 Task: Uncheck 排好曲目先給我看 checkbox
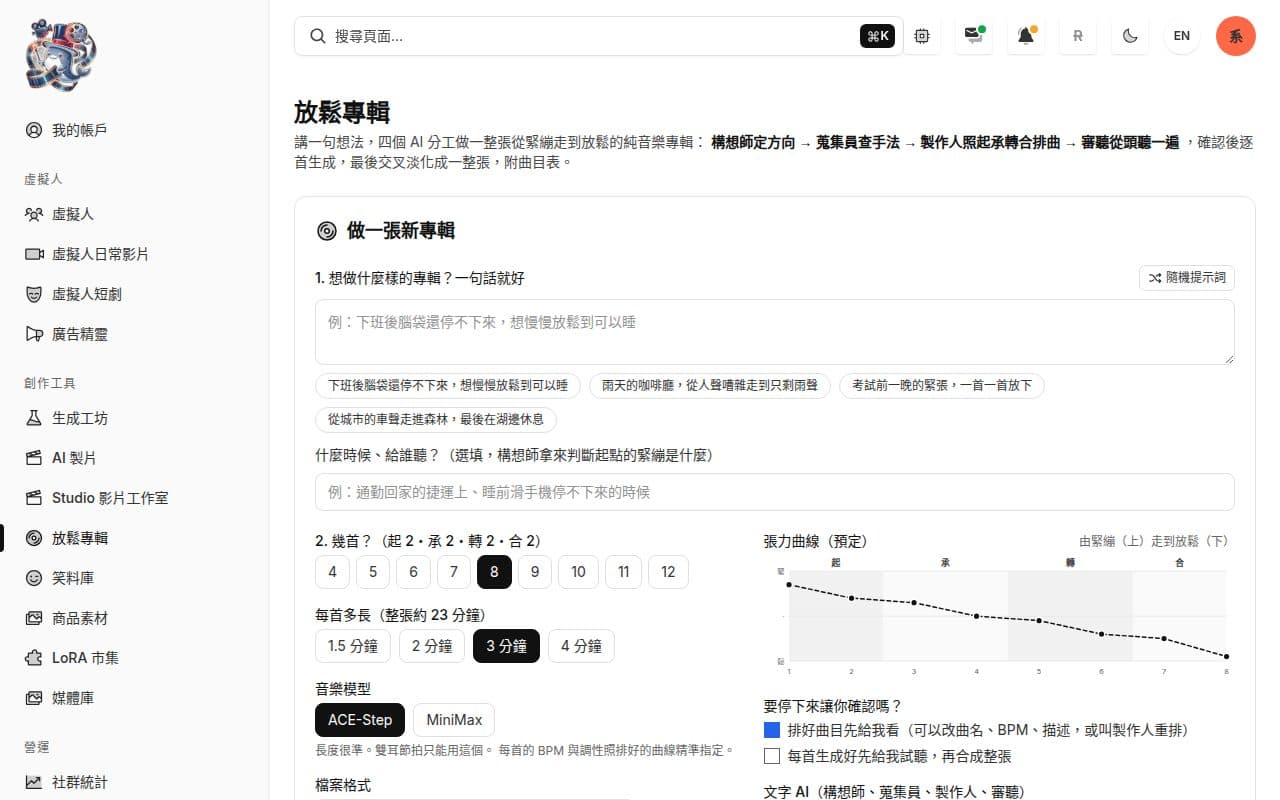[x=771, y=730]
